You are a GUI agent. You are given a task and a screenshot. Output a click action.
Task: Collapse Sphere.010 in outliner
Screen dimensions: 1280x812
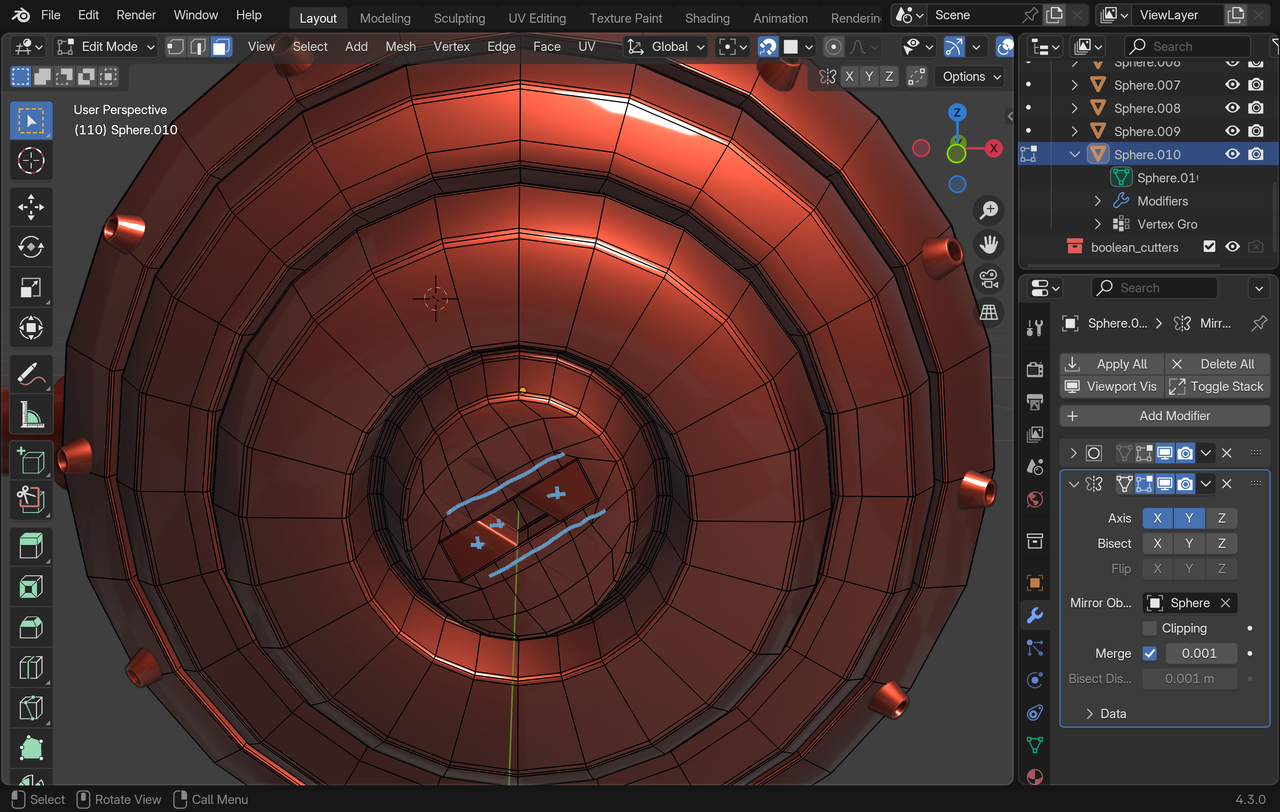click(x=1075, y=154)
